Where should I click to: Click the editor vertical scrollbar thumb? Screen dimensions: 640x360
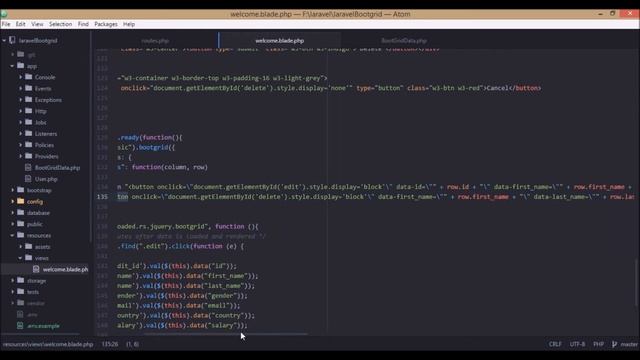[x=636, y=283]
